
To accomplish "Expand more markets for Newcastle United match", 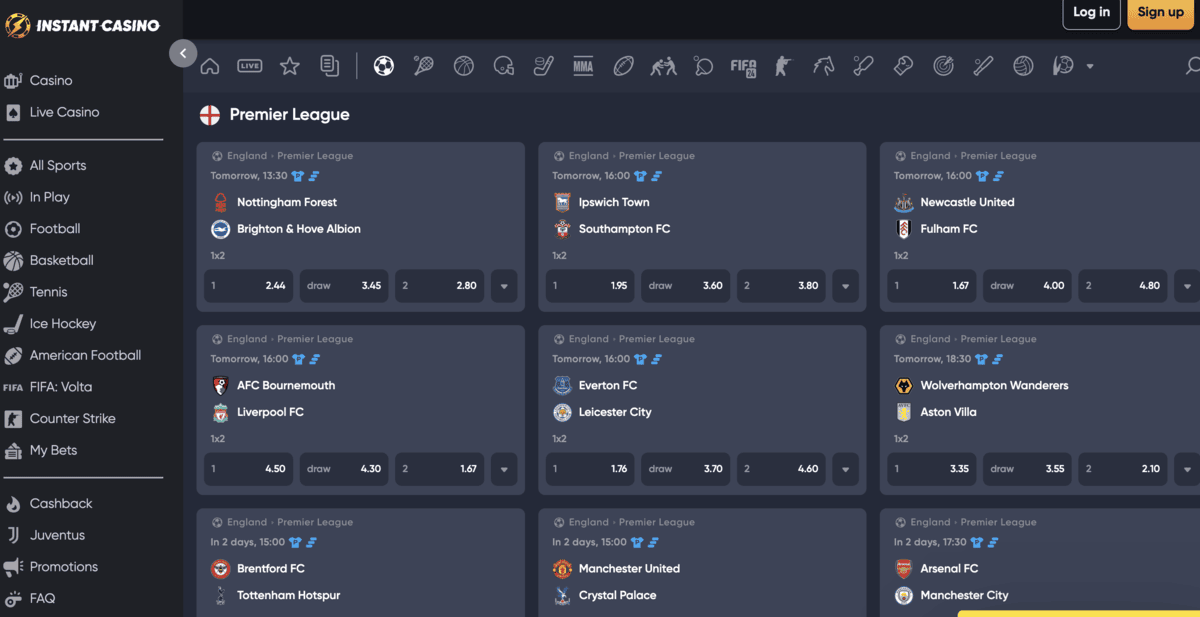I will coord(1187,286).
